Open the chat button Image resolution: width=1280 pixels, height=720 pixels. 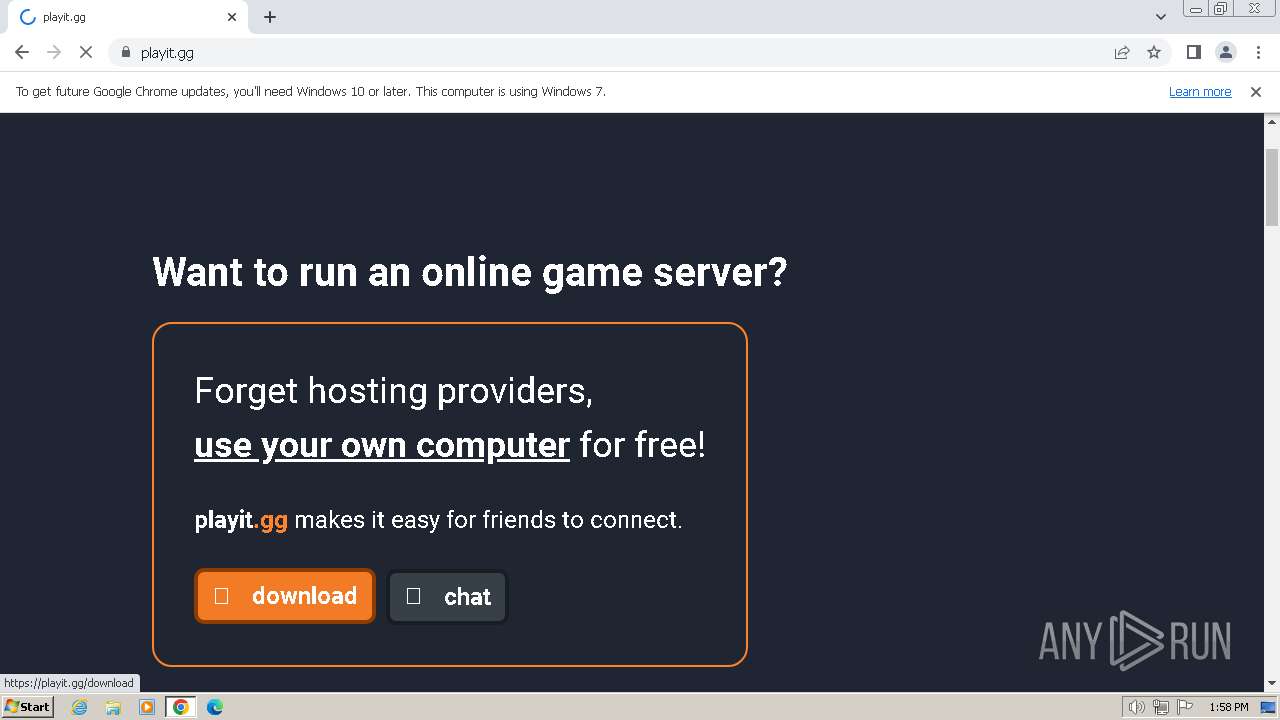(x=448, y=597)
